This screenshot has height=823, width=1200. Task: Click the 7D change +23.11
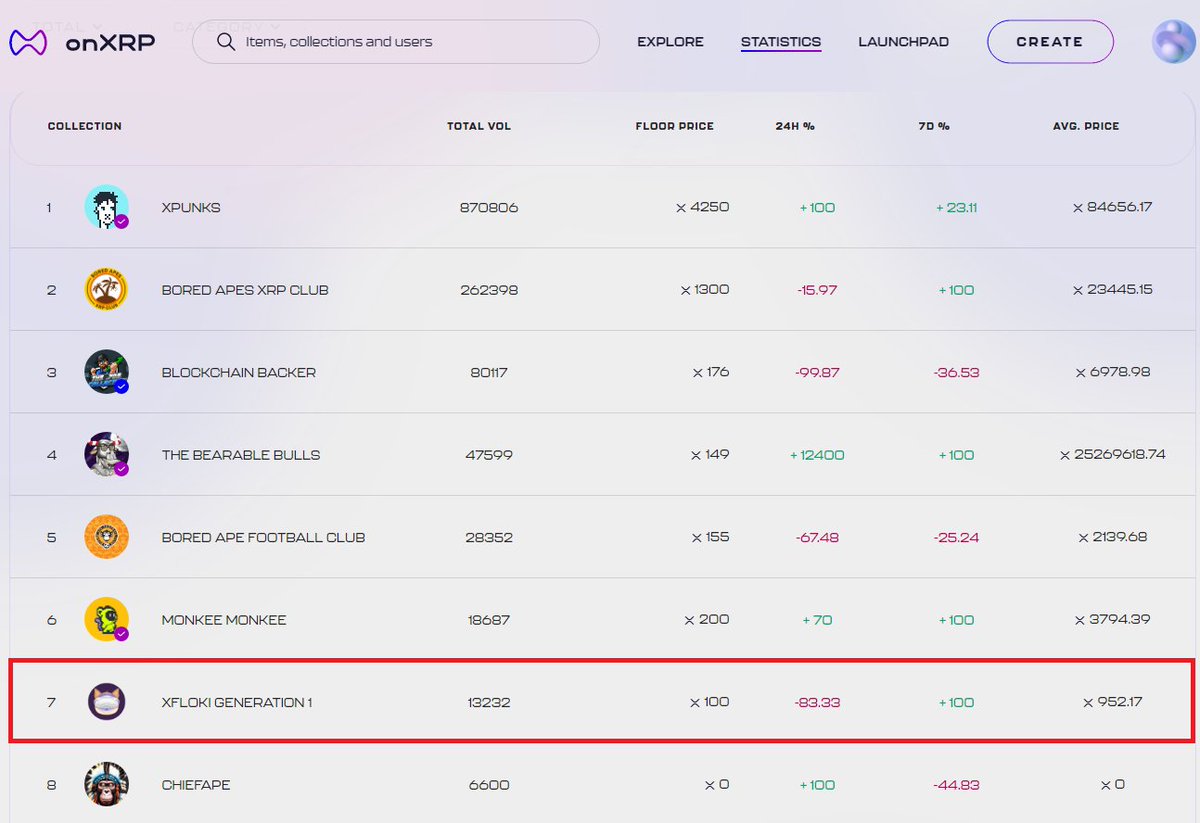(956, 208)
